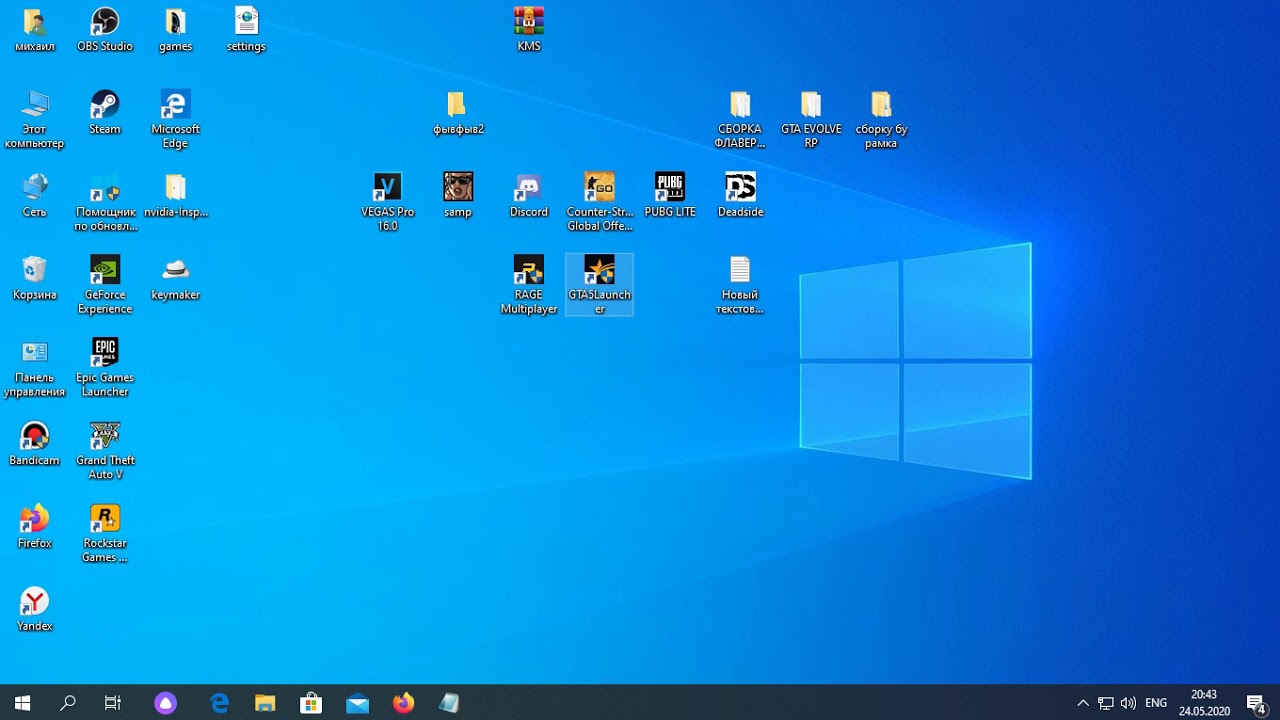
Task: Open the nvidia-Insp... folder
Action: (x=175, y=196)
